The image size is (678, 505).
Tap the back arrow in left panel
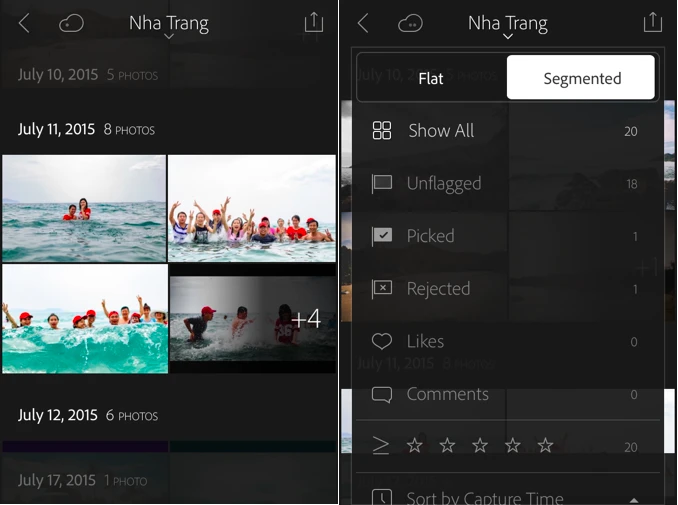tap(24, 23)
